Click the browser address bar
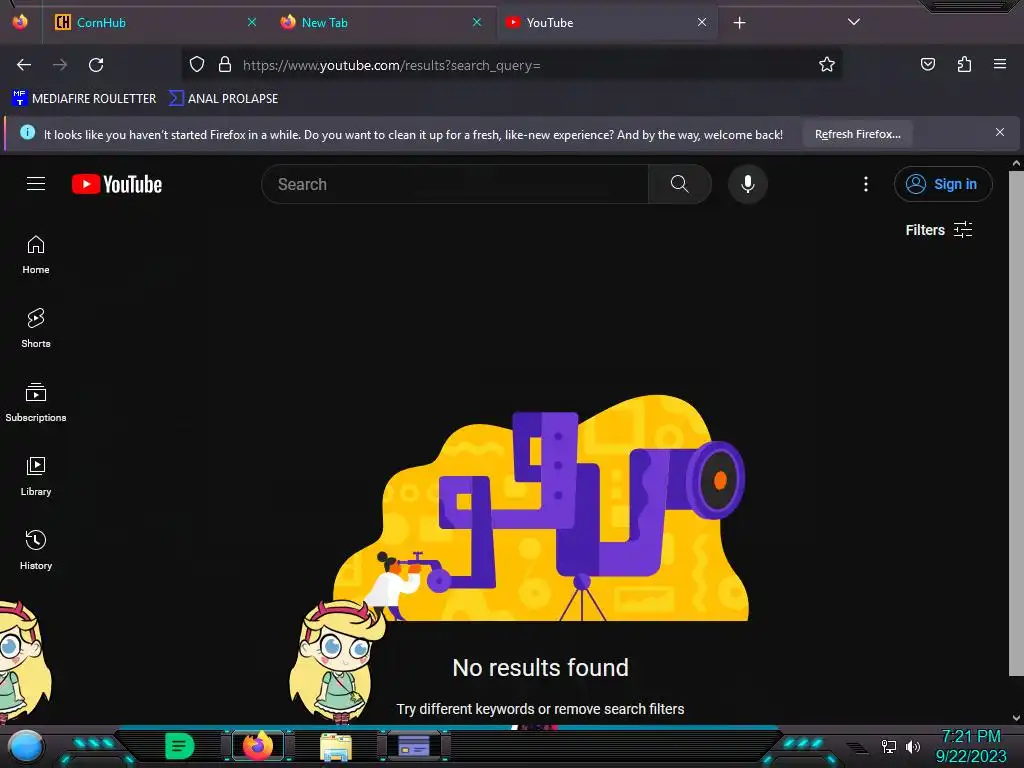Image resolution: width=1024 pixels, height=768 pixels. (511, 65)
